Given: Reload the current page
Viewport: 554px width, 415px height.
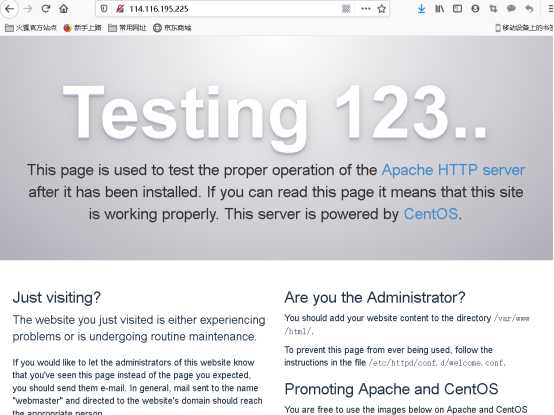Looking at the screenshot, I should click(x=46, y=9).
